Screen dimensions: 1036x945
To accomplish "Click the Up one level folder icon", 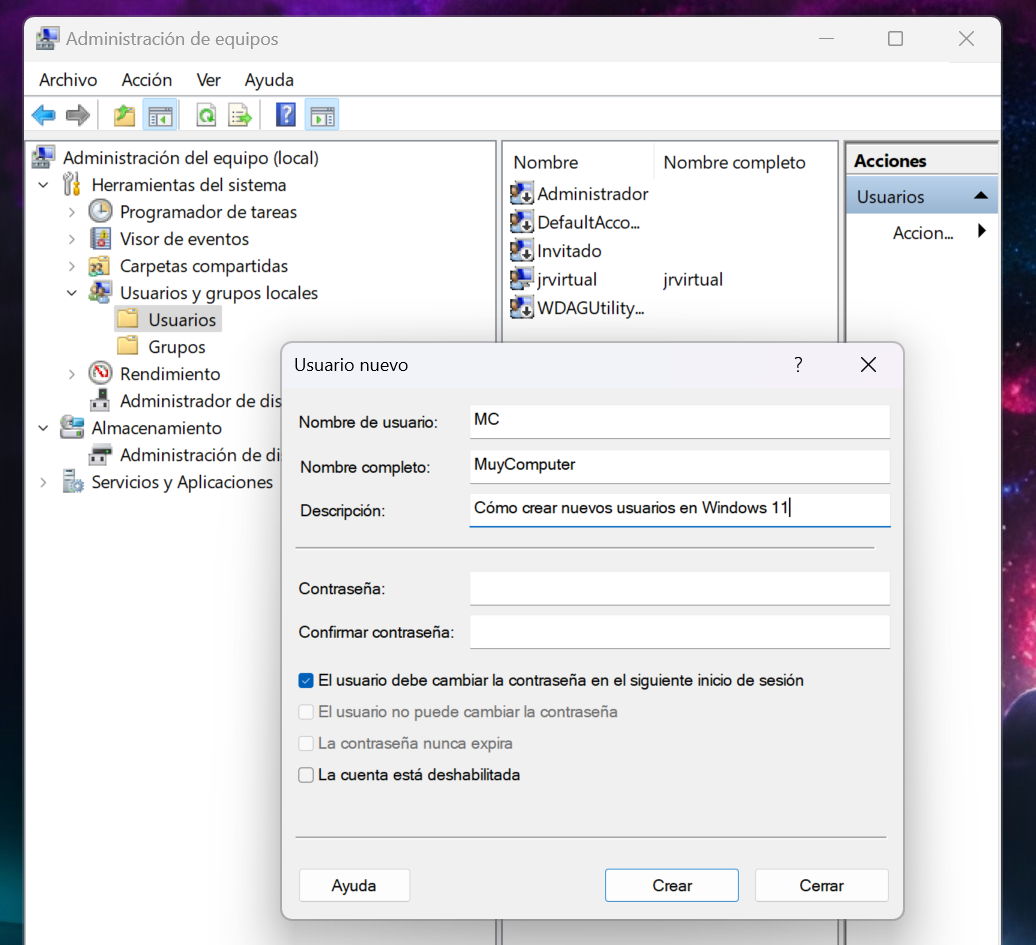I will [124, 115].
